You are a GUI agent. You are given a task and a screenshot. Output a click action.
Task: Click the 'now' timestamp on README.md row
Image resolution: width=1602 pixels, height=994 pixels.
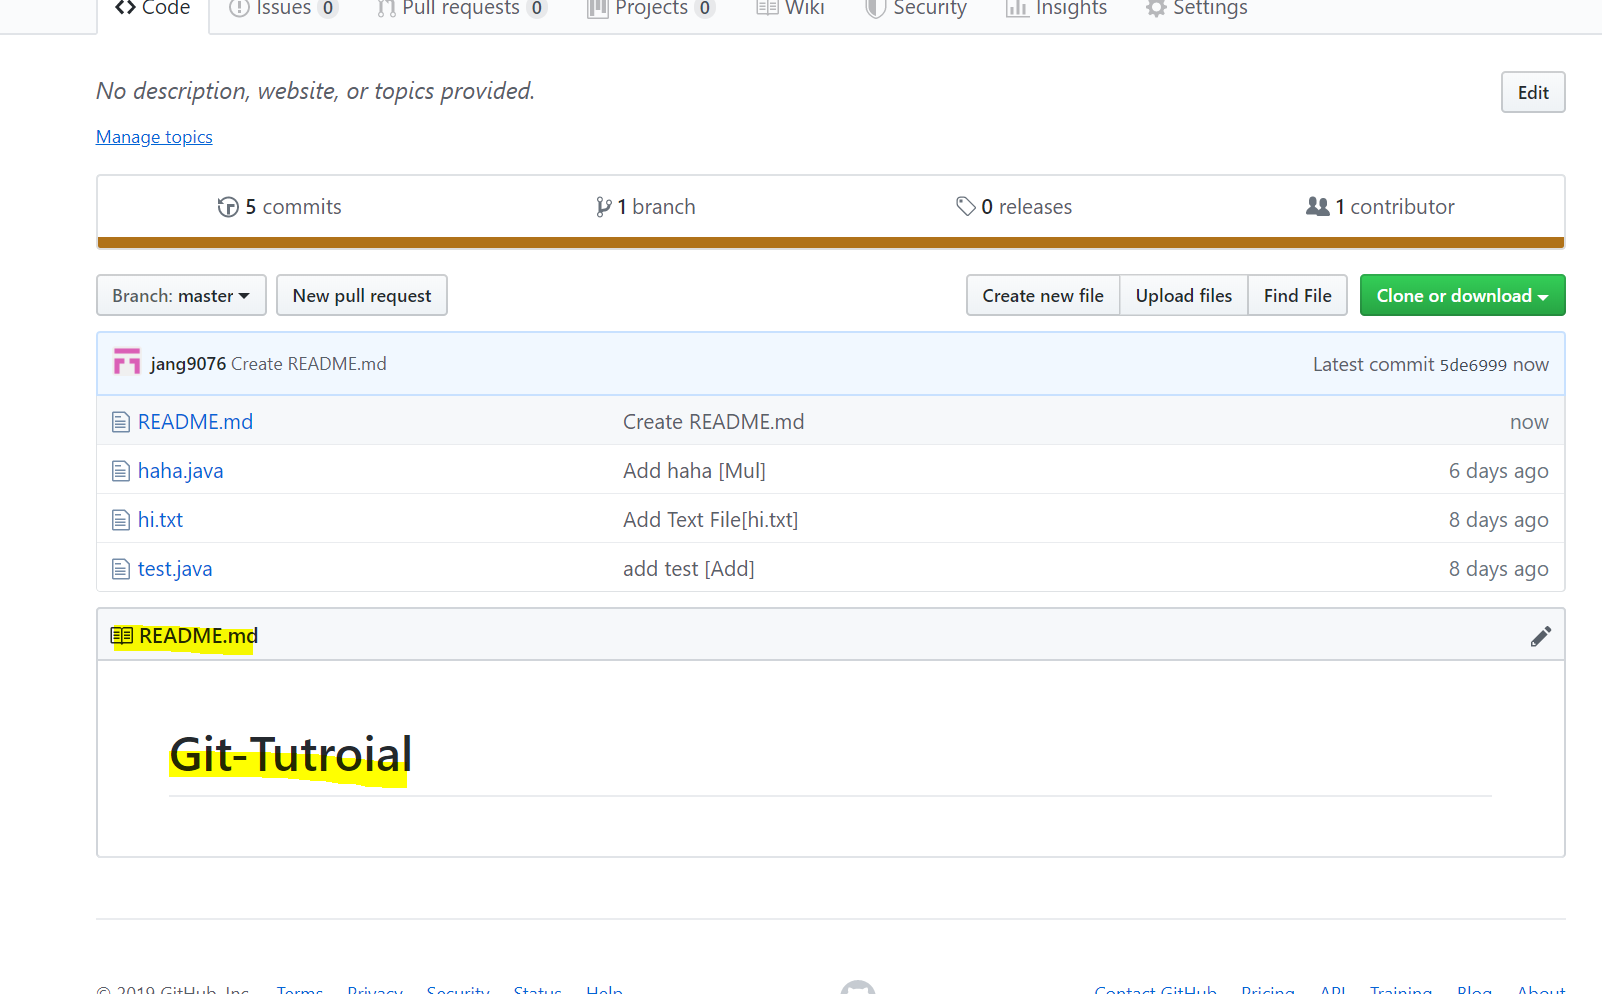1529,422
